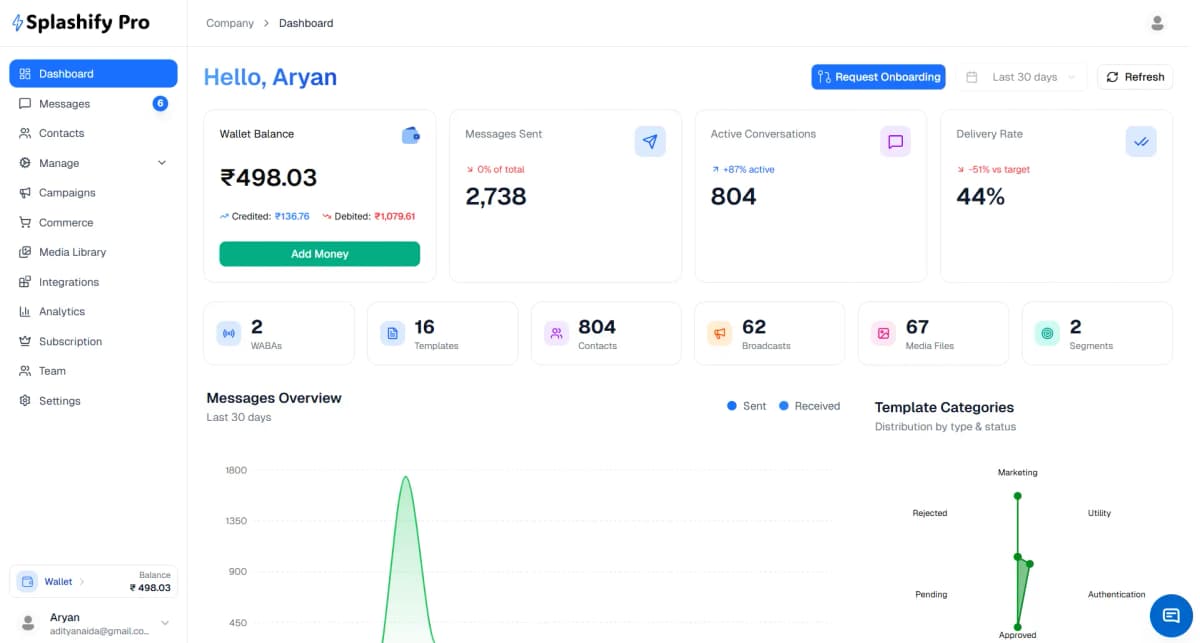Open the floating chat support bubble
Image resolution: width=1200 pixels, height=643 pixels.
click(x=1170, y=615)
